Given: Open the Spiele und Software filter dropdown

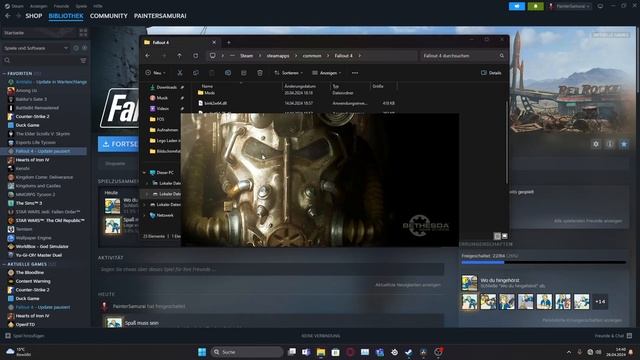Looking at the screenshot, I should (x=36, y=48).
